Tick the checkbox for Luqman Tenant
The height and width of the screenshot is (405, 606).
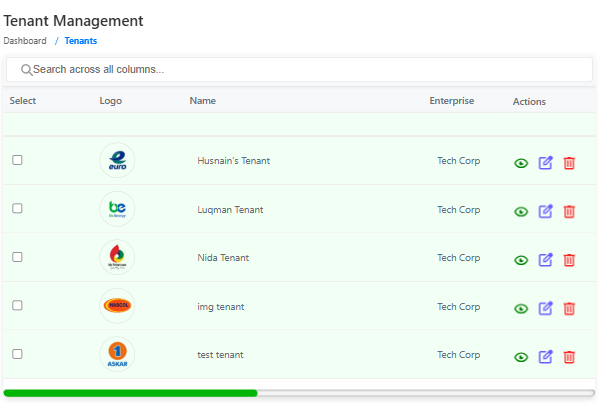click(17, 208)
